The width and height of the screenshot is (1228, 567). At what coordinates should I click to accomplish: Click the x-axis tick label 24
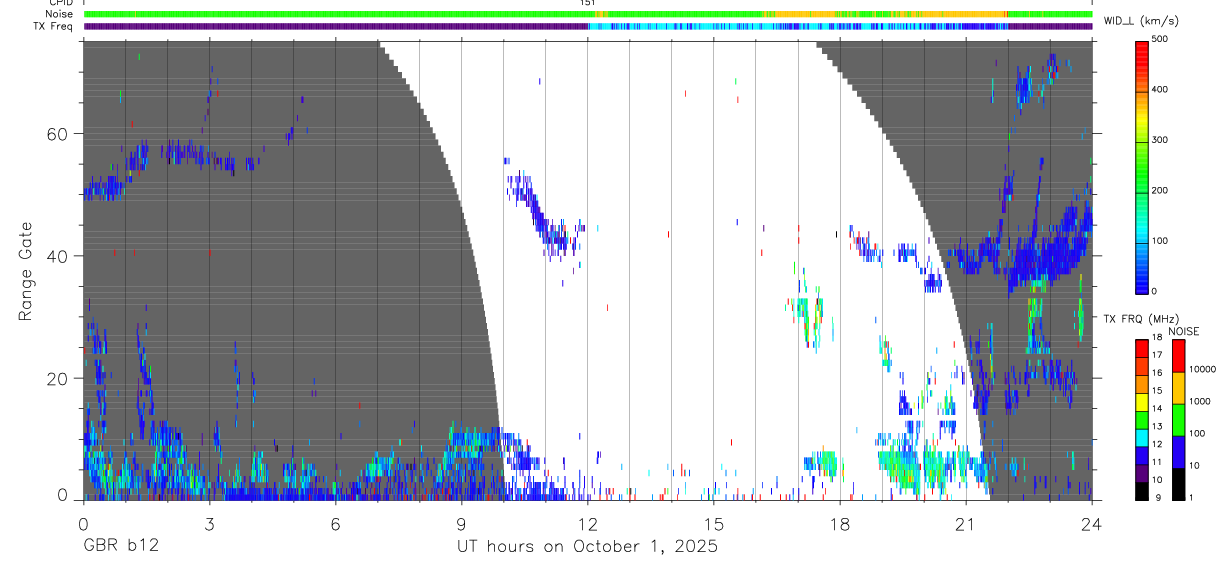[x=1091, y=524]
